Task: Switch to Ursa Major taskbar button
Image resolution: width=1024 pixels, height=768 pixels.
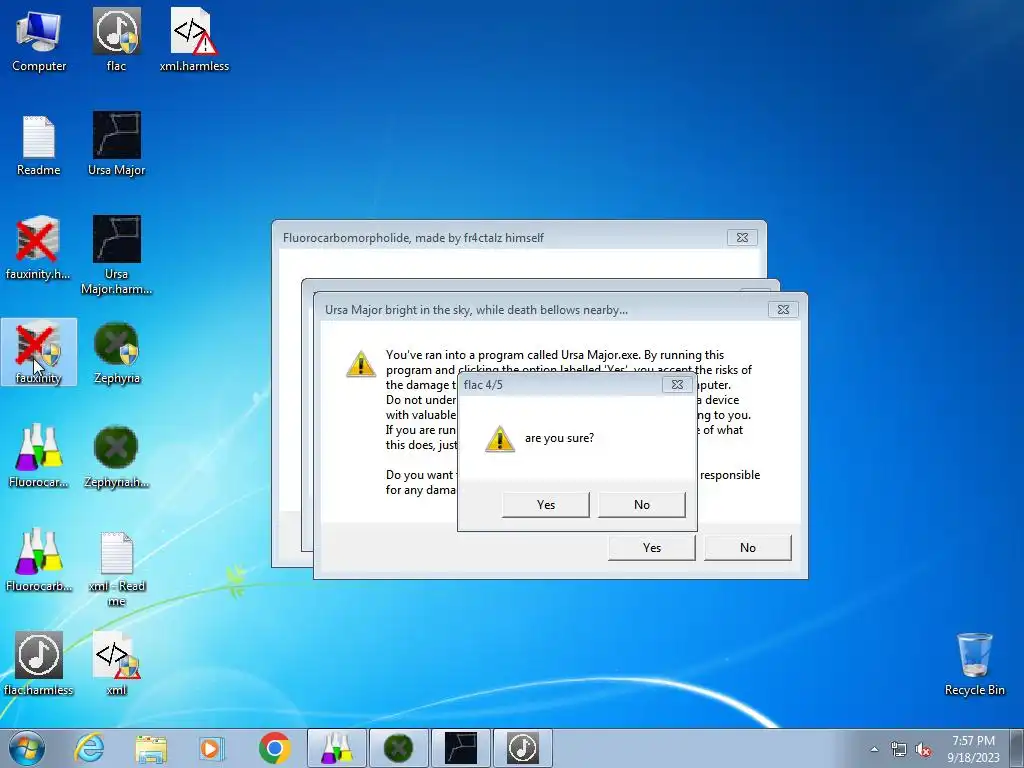Action: [x=461, y=748]
